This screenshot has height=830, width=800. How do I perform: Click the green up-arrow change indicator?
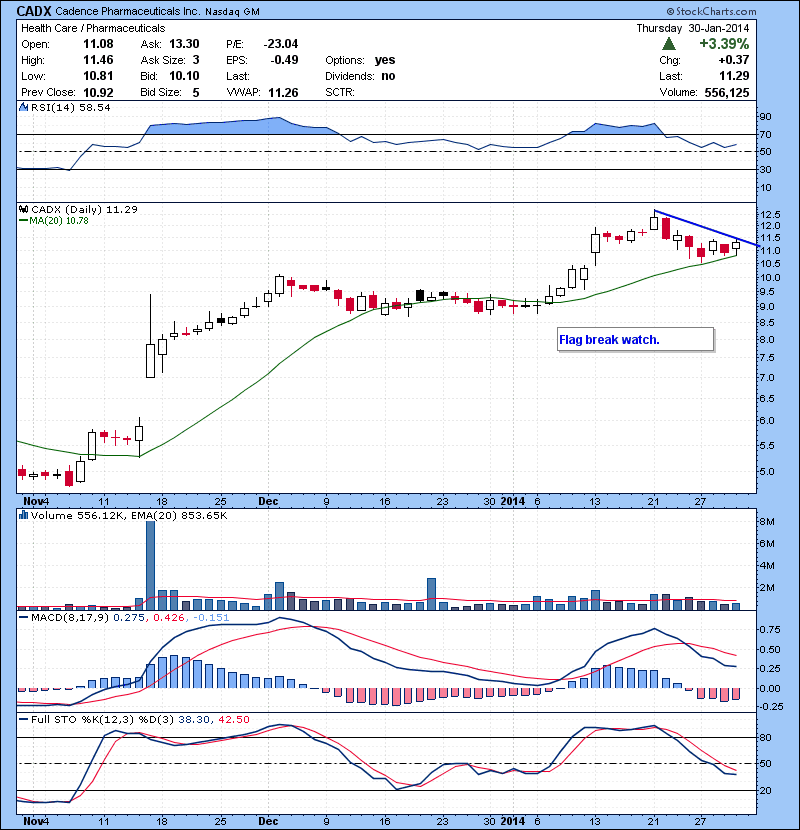point(669,44)
